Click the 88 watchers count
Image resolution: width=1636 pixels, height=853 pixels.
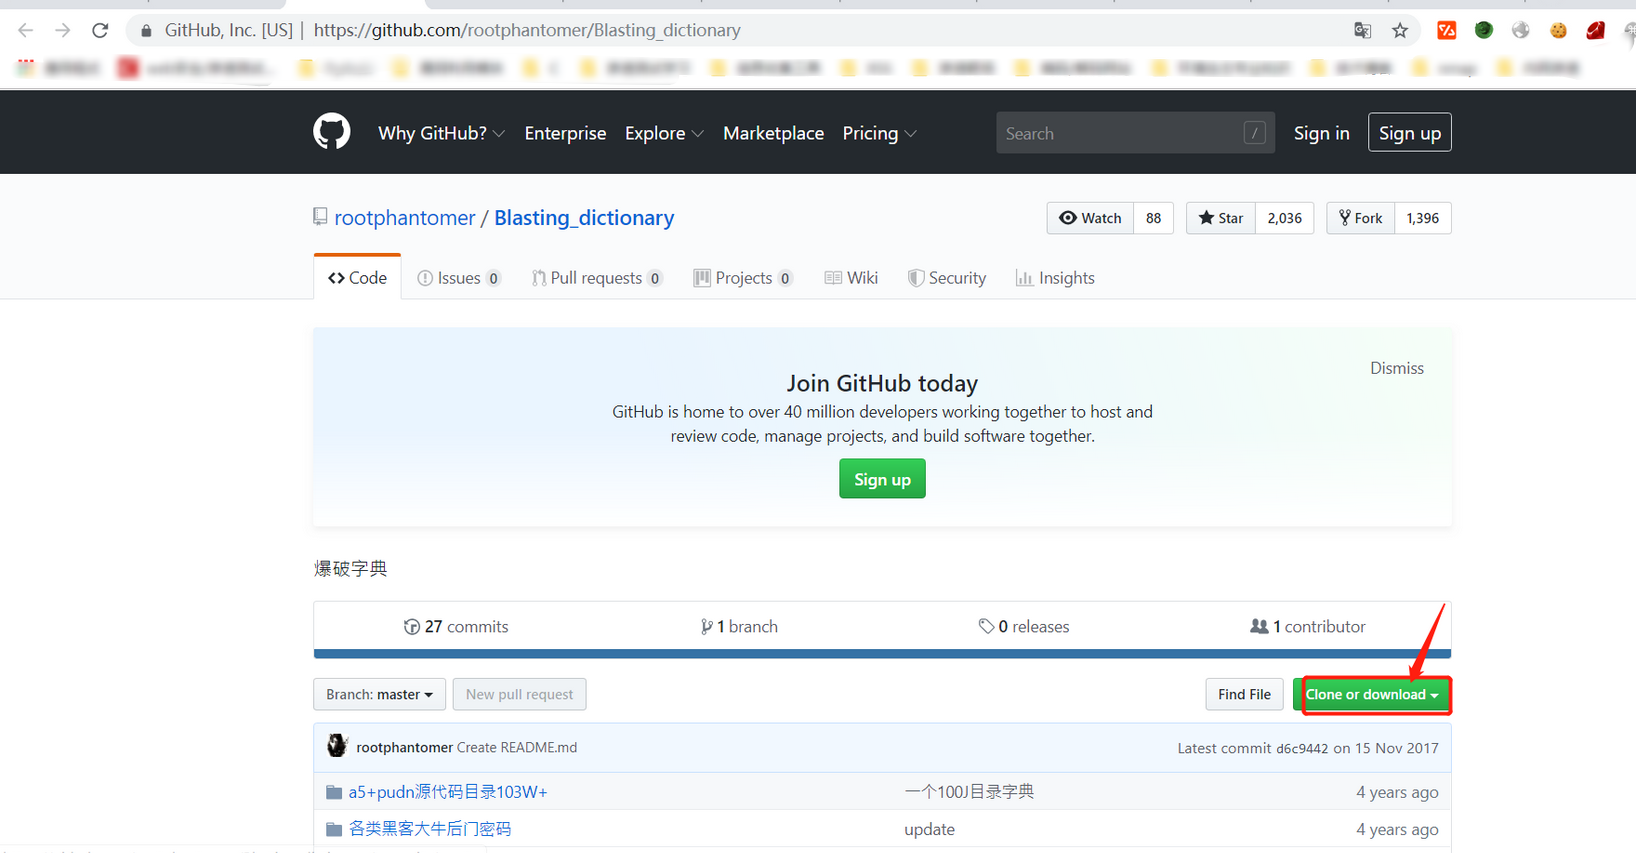click(1153, 218)
